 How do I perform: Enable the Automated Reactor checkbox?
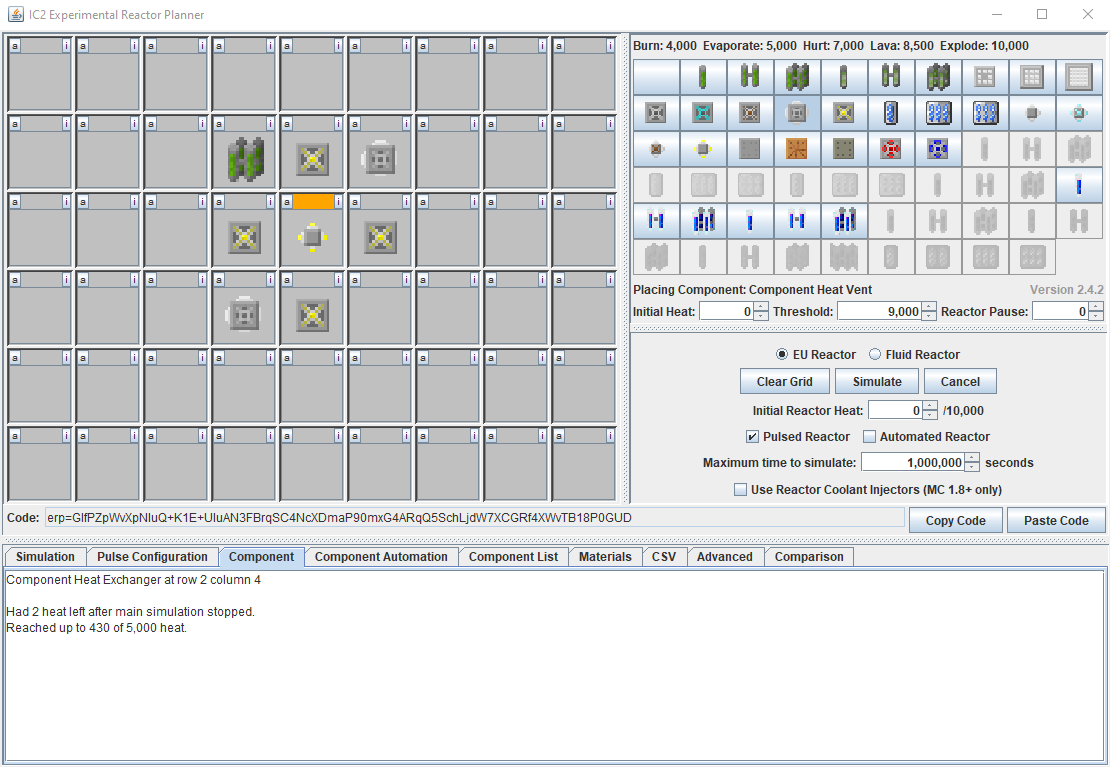870,437
